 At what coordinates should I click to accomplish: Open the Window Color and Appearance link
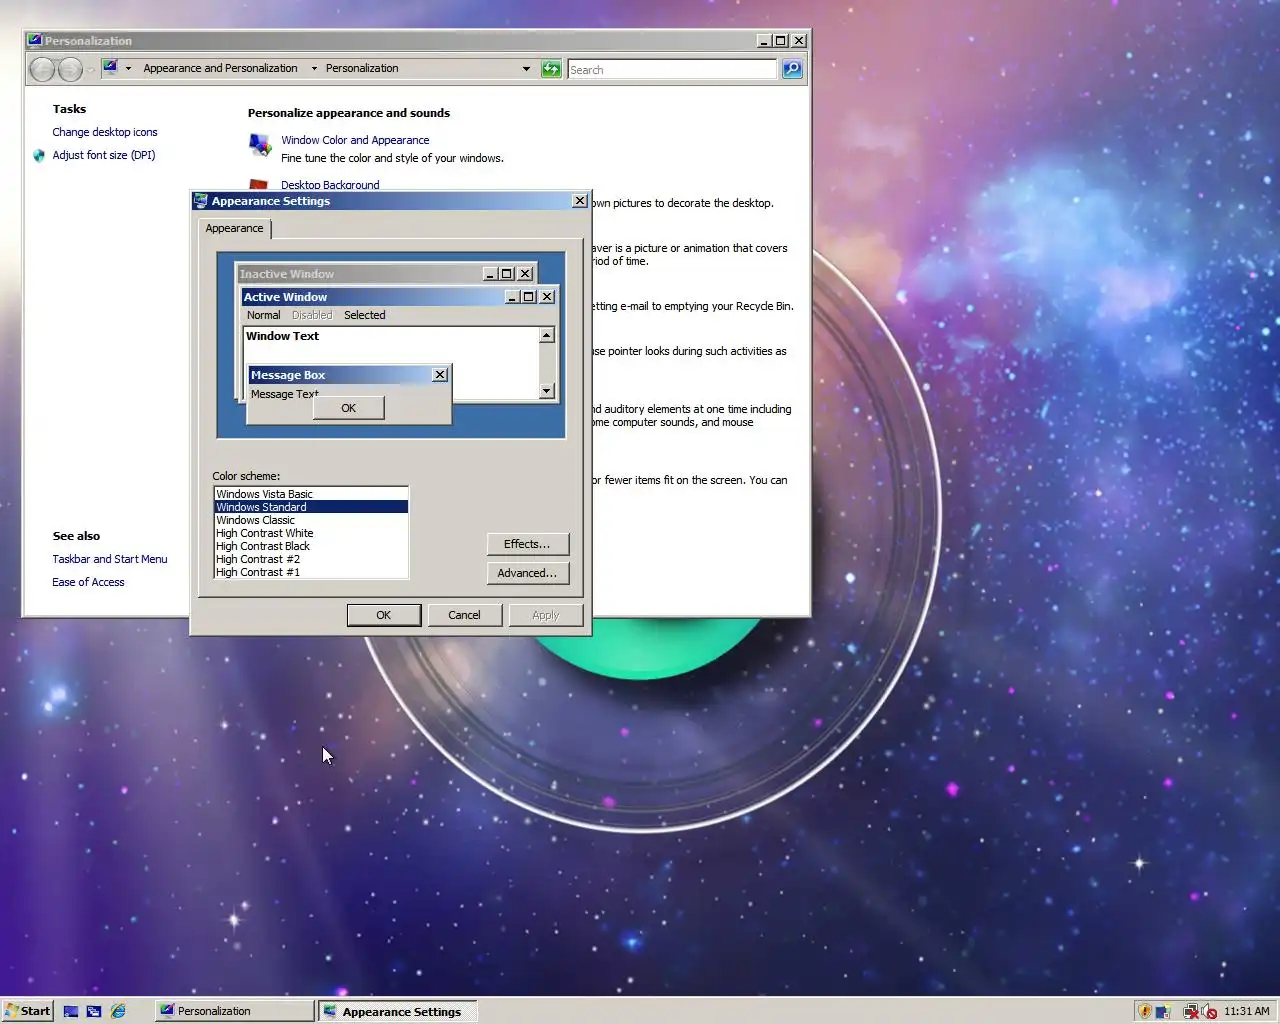(355, 141)
